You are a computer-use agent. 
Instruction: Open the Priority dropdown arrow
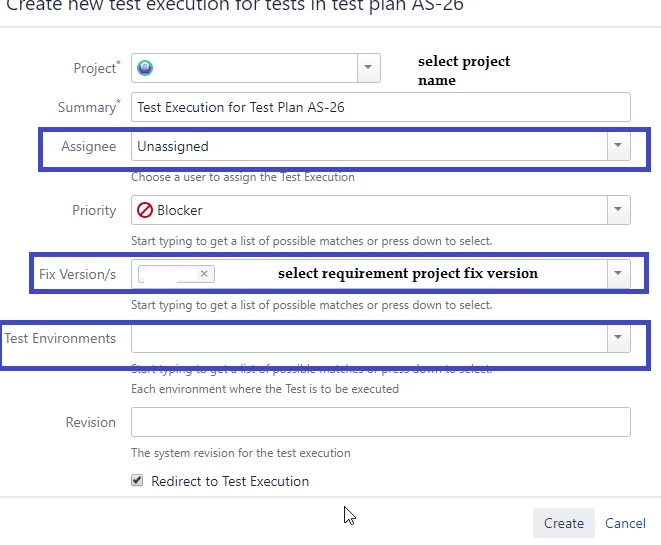[618, 210]
